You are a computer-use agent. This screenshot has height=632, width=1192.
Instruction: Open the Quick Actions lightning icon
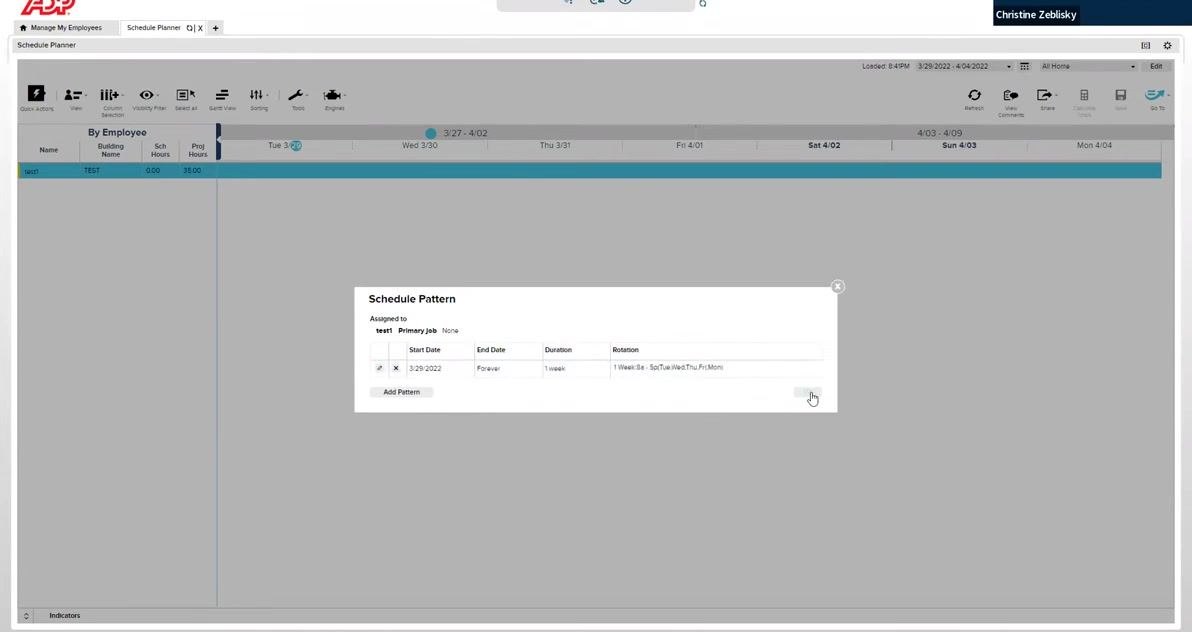pyautogui.click(x=36, y=94)
